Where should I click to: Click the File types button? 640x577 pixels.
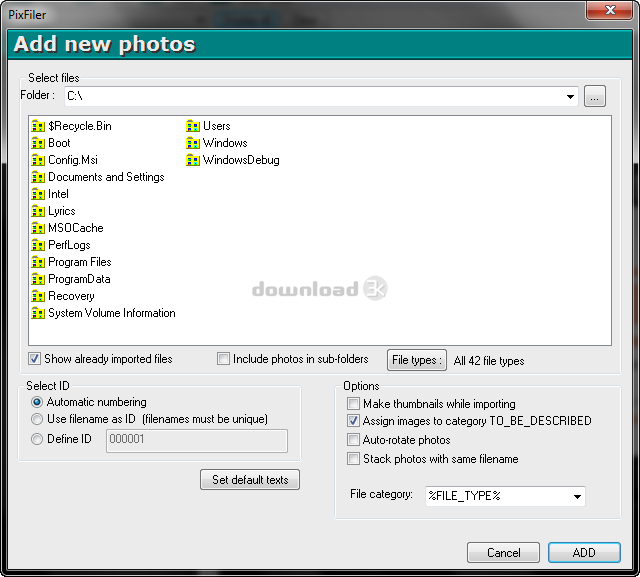click(x=417, y=360)
